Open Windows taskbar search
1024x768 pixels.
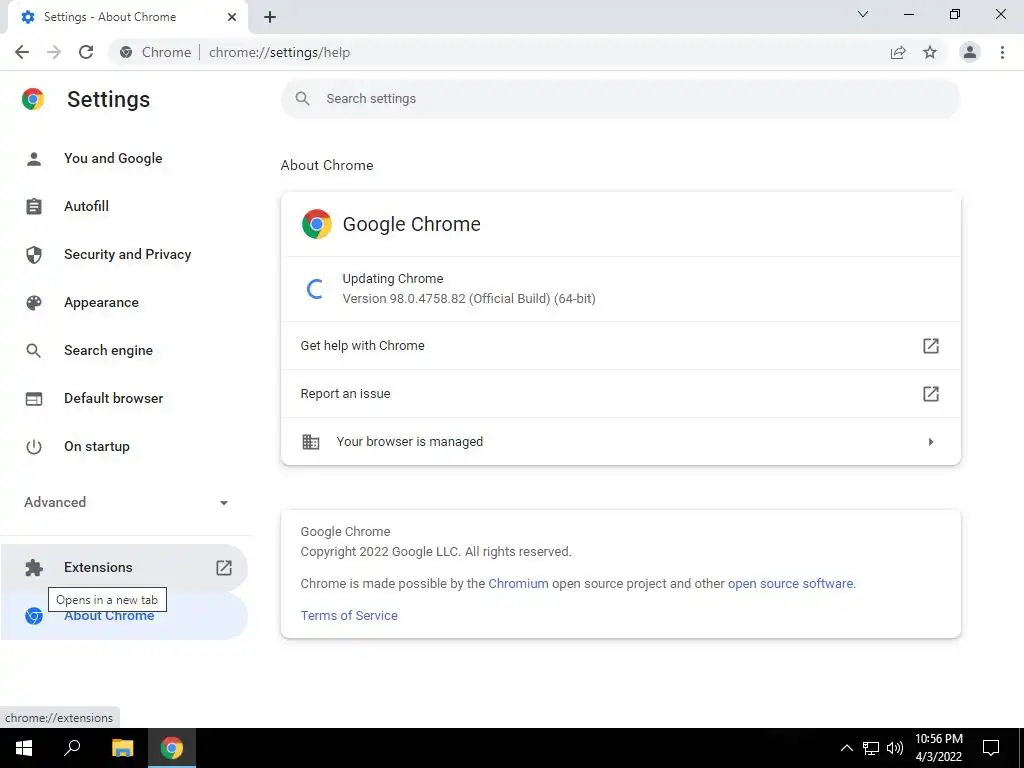coord(72,748)
